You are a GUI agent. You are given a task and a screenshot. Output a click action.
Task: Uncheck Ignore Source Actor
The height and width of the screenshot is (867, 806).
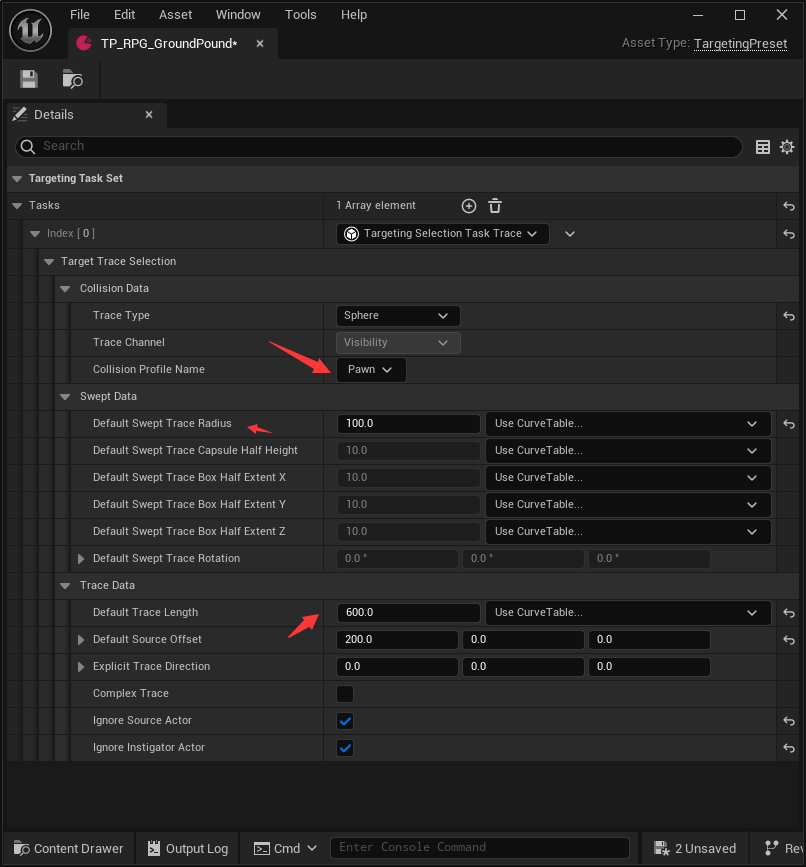345,720
